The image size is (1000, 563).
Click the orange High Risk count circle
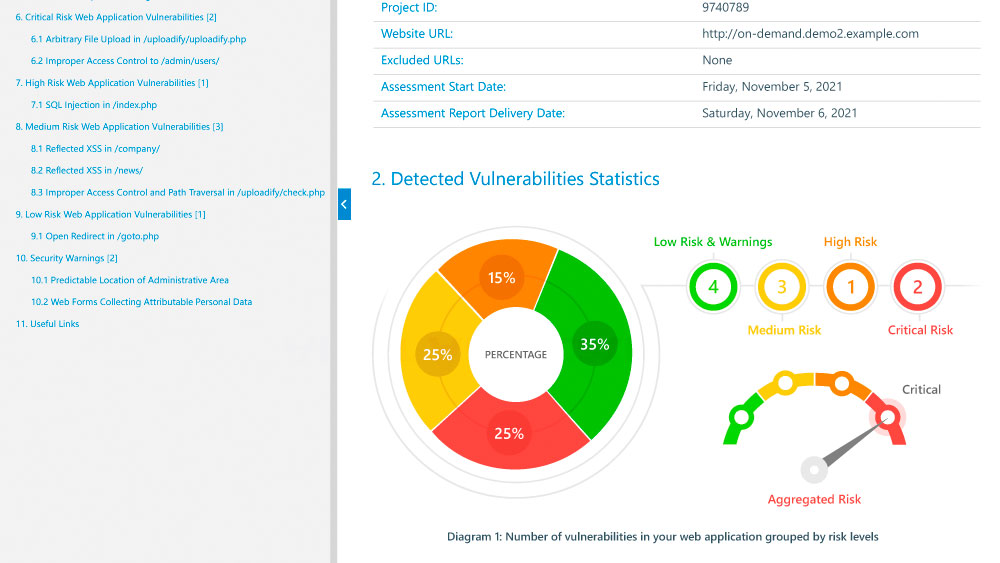[x=851, y=287]
